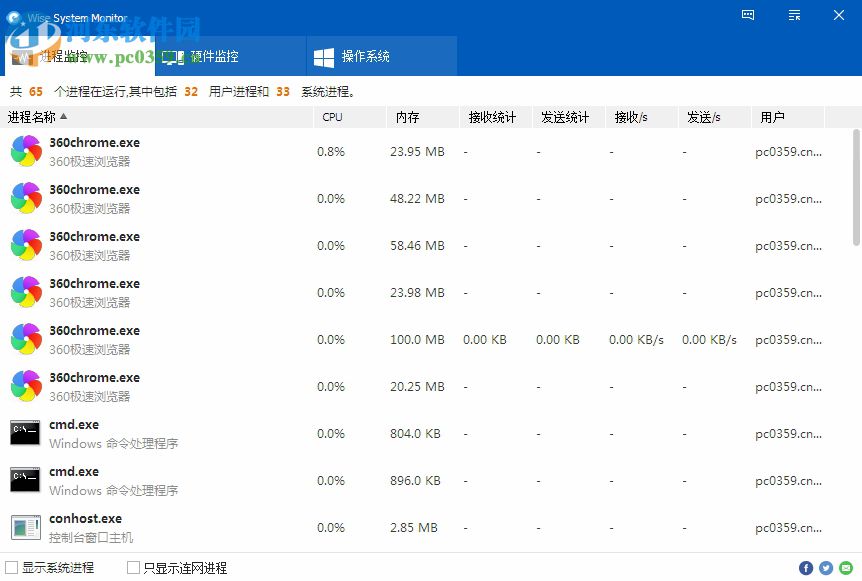862x581 pixels.
Task: Open the feedback message icon in title bar
Action: coord(747,15)
